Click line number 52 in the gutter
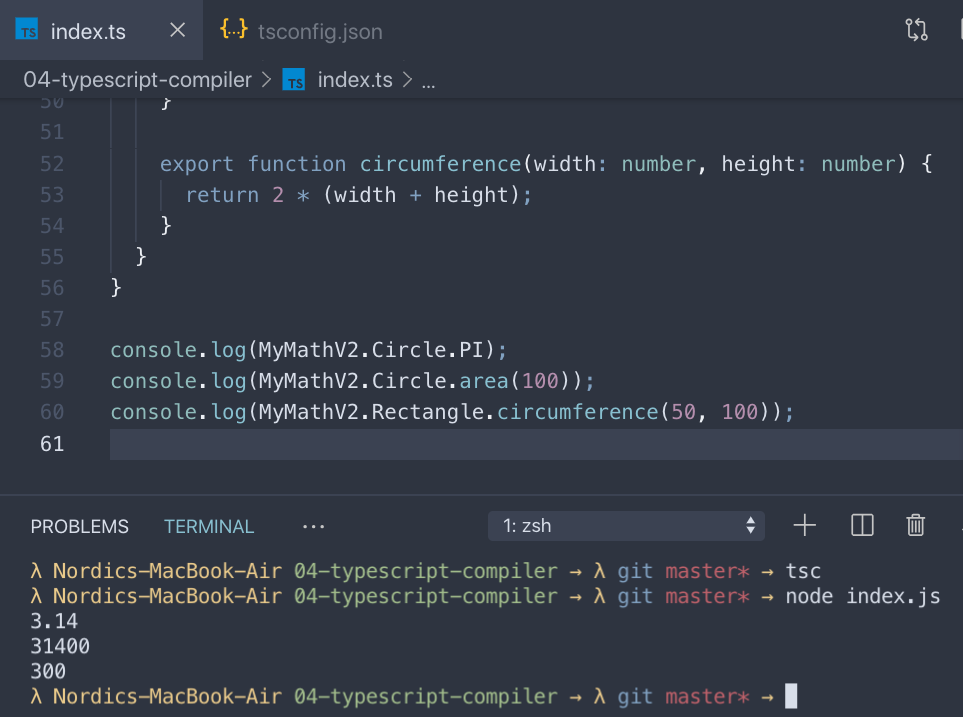The height and width of the screenshot is (717, 963). 52,163
